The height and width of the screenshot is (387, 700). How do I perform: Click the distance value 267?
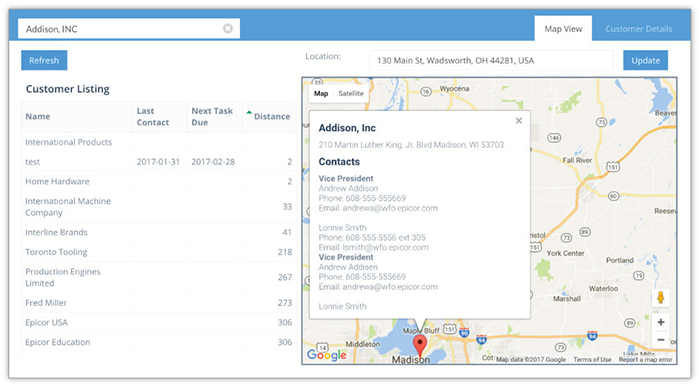285,277
